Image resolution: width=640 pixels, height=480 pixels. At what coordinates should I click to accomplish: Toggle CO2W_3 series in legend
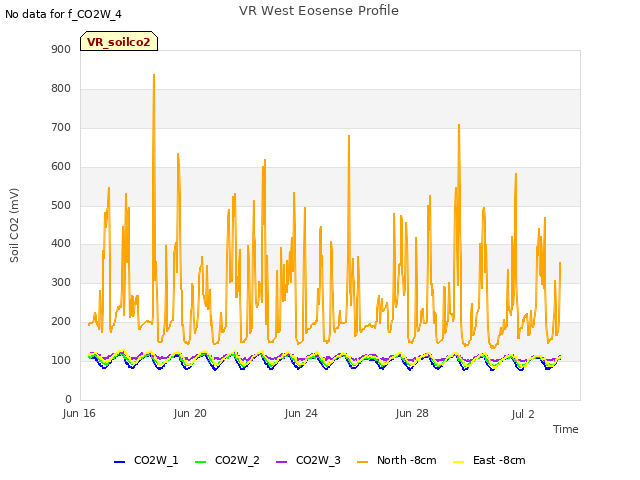[x=308, y=460]
